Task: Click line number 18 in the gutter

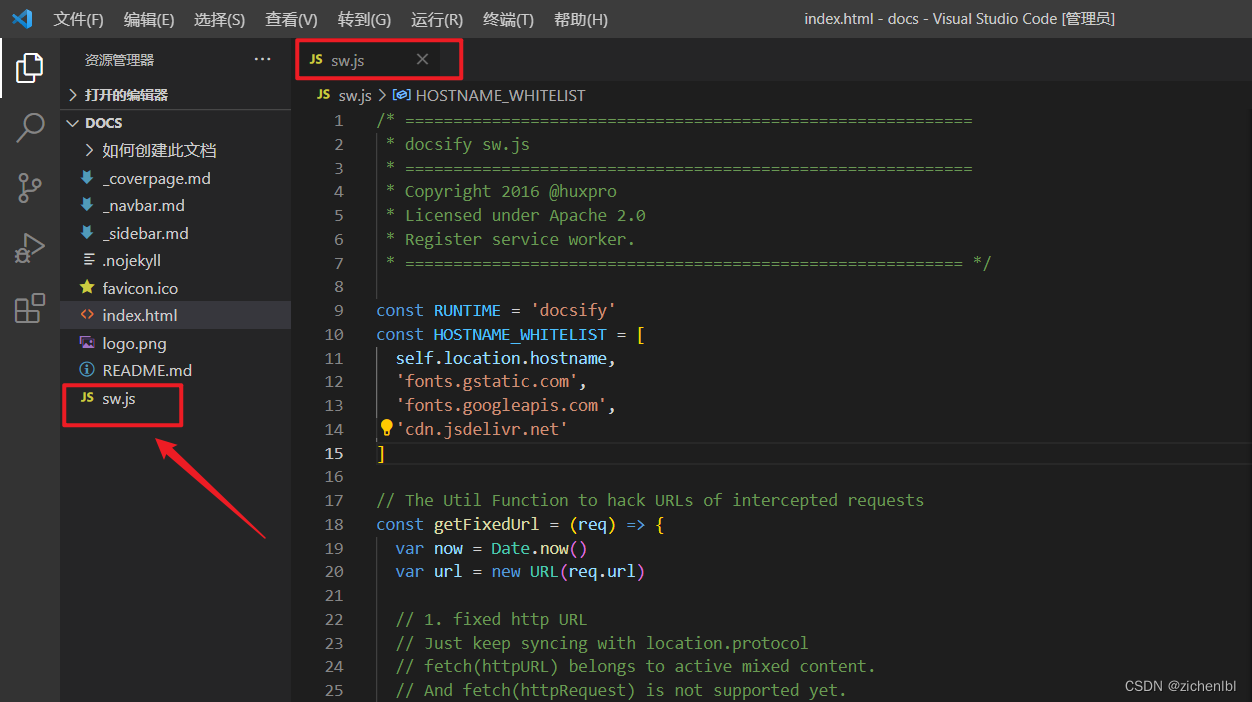Action: click(x=333, y=524)
